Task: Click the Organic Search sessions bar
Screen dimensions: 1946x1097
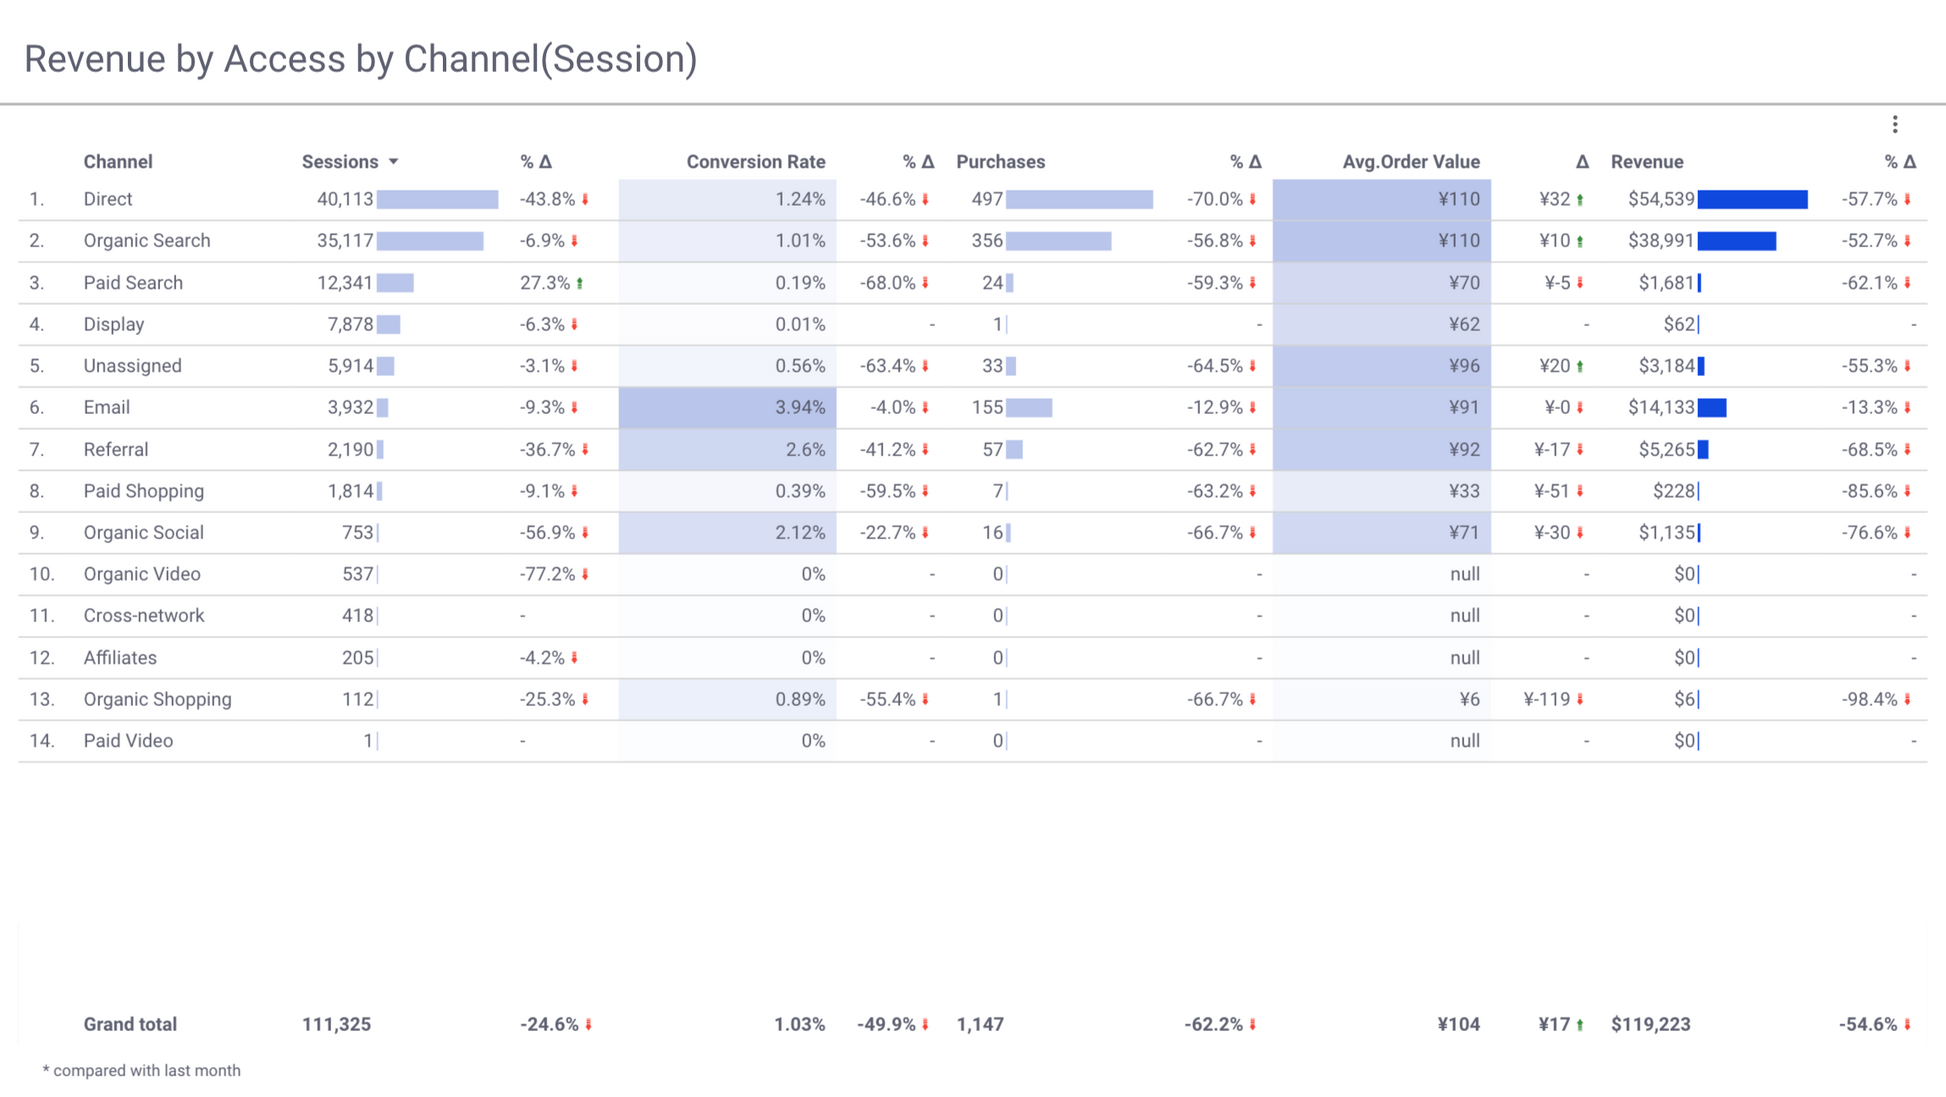Action: 430,241
